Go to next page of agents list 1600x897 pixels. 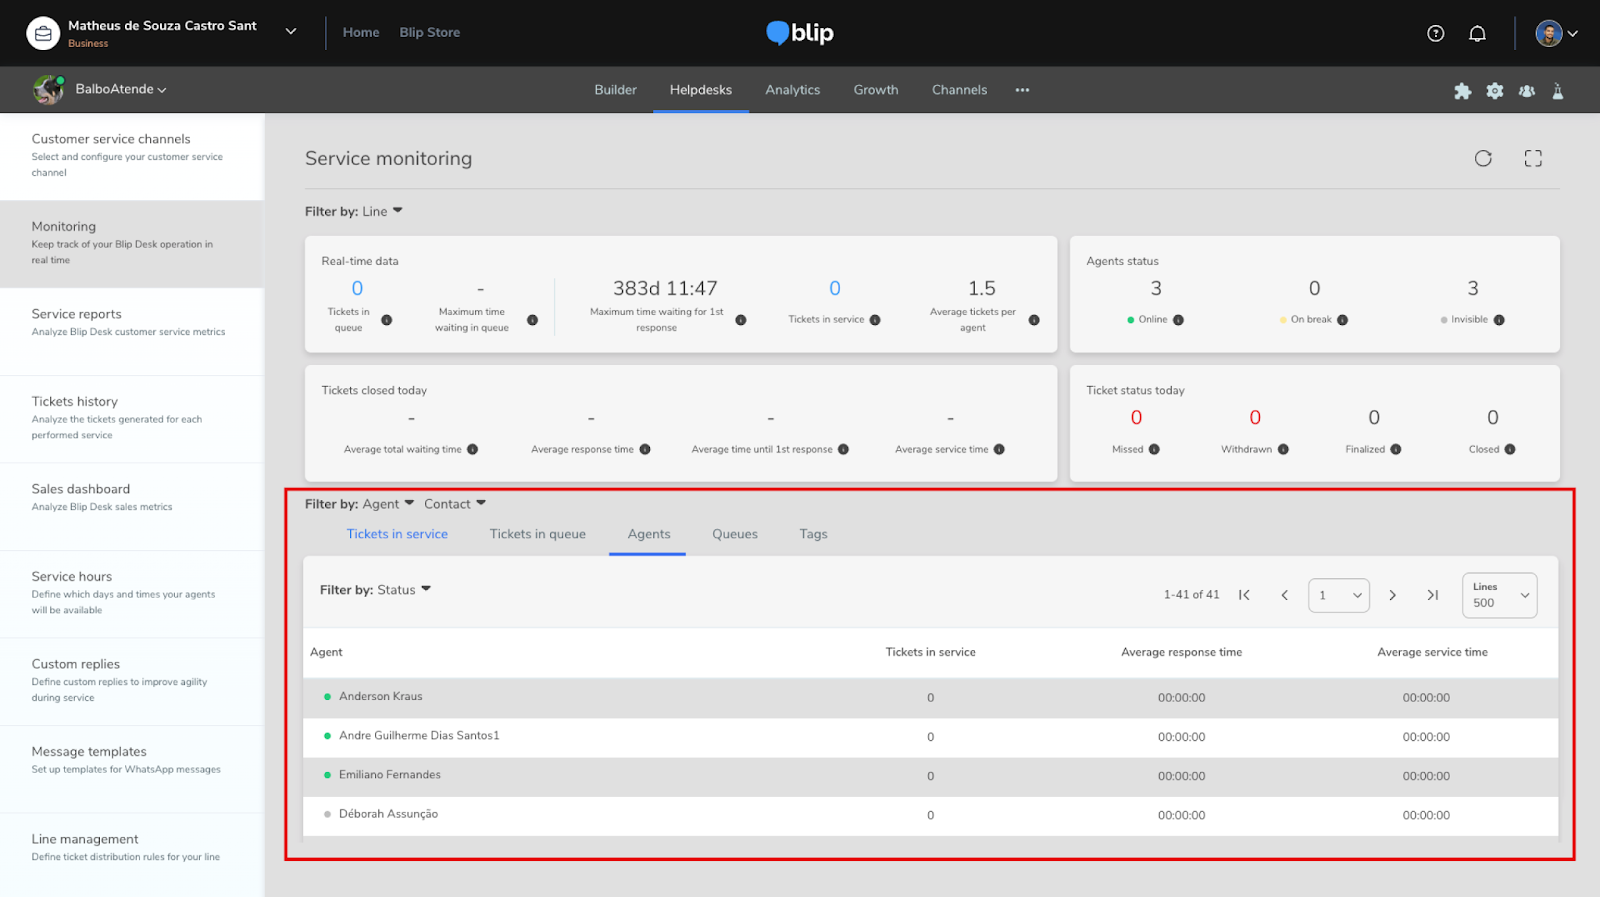pos(1392,595)
